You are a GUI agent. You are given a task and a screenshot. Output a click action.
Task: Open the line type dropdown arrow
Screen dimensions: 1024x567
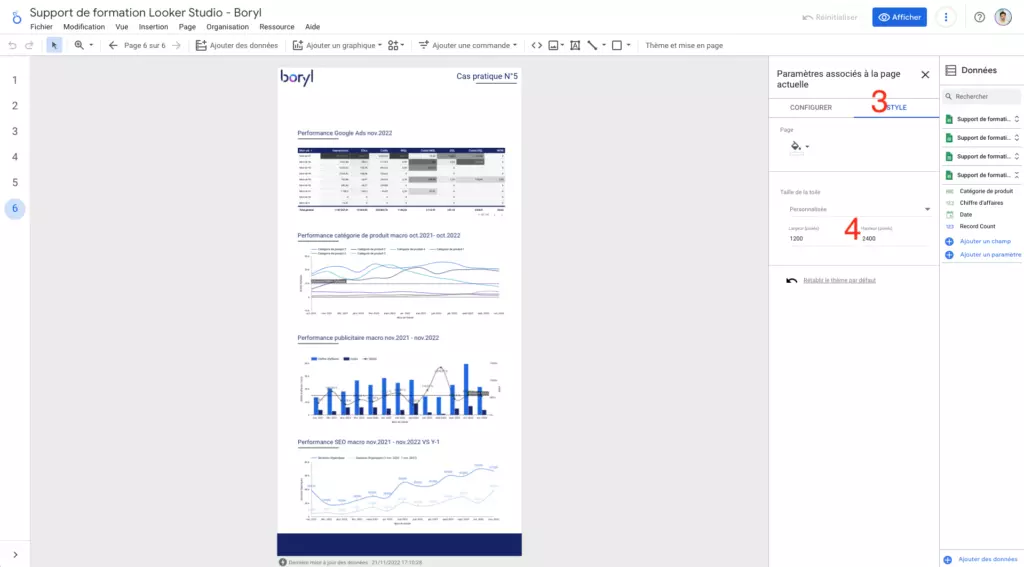(x=603, y=45)
